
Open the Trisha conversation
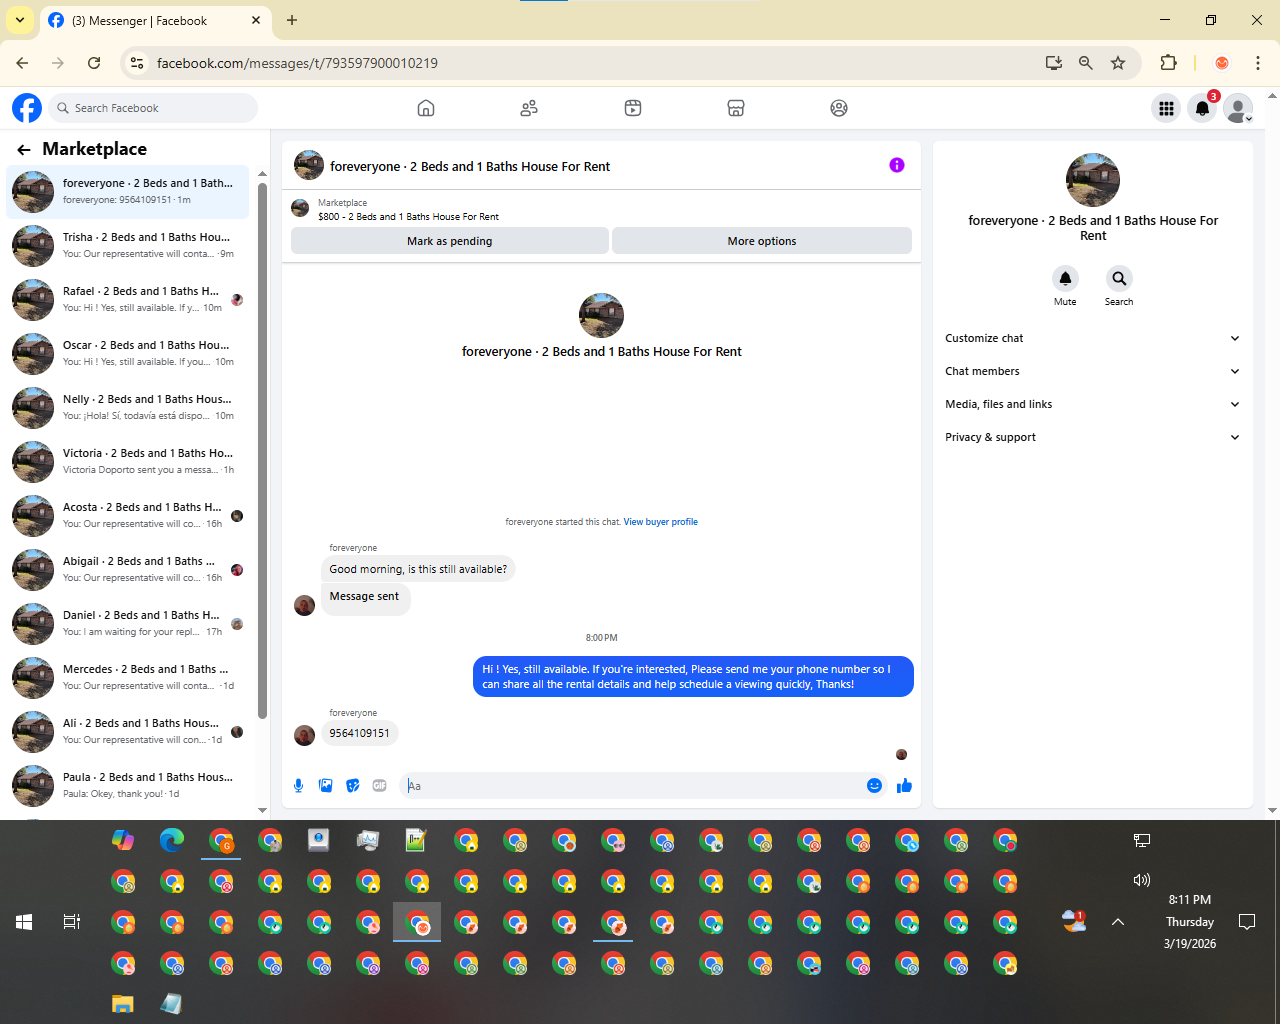(x=128, y=245)
